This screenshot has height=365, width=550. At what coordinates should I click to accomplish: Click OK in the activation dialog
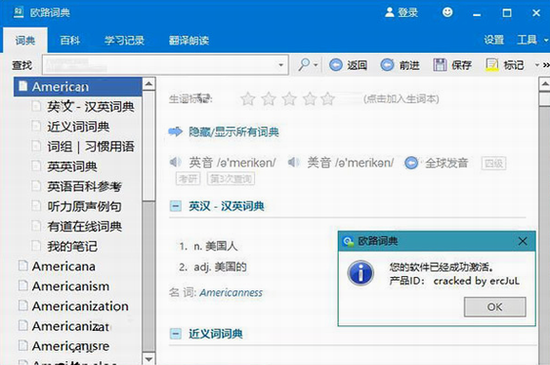click(495, 307)
